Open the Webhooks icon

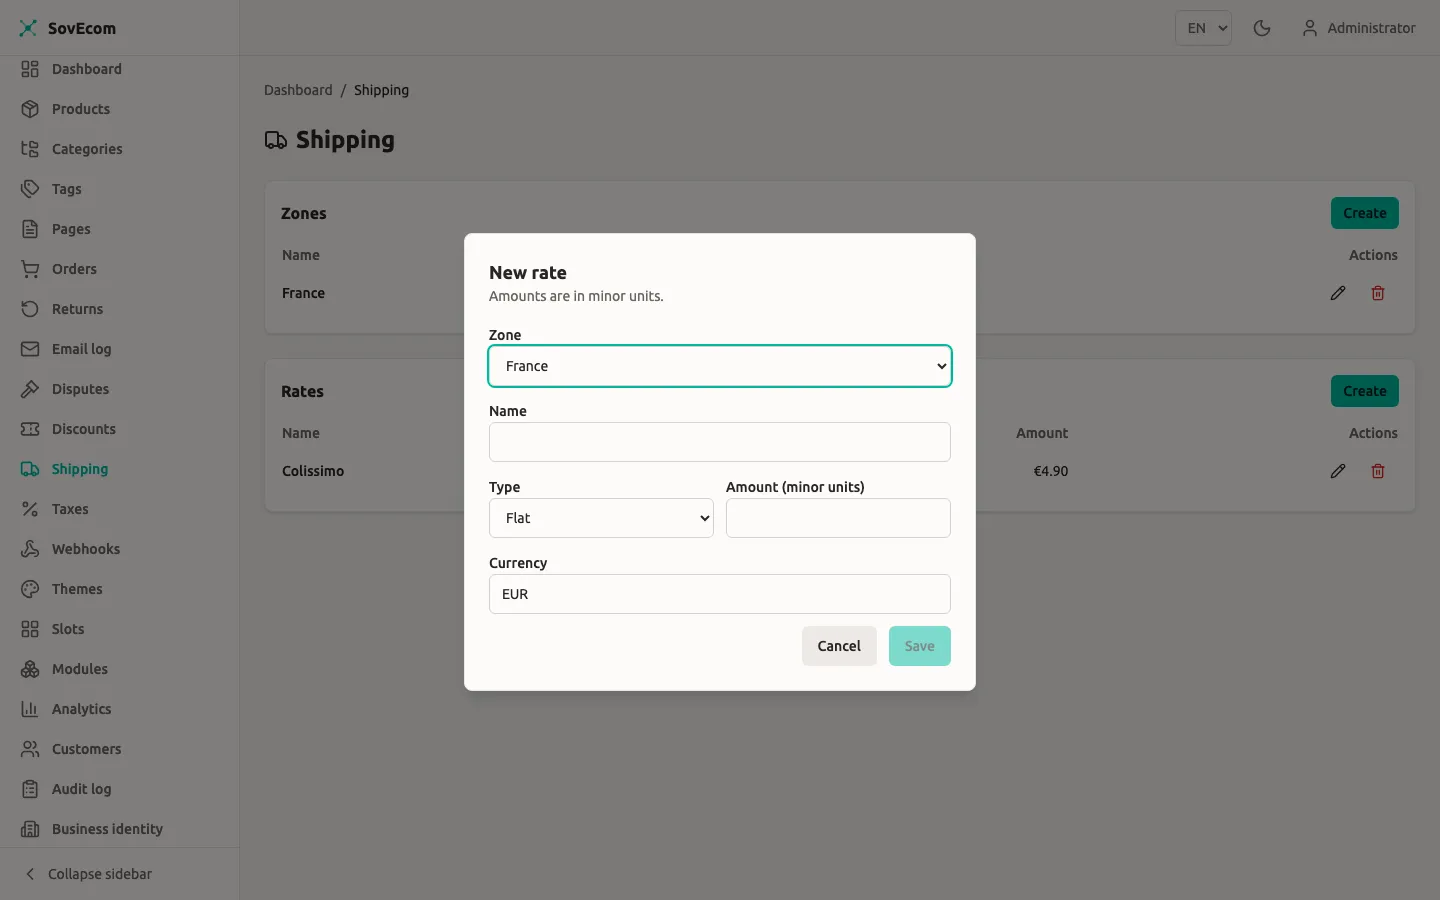(x=30, y=549)
